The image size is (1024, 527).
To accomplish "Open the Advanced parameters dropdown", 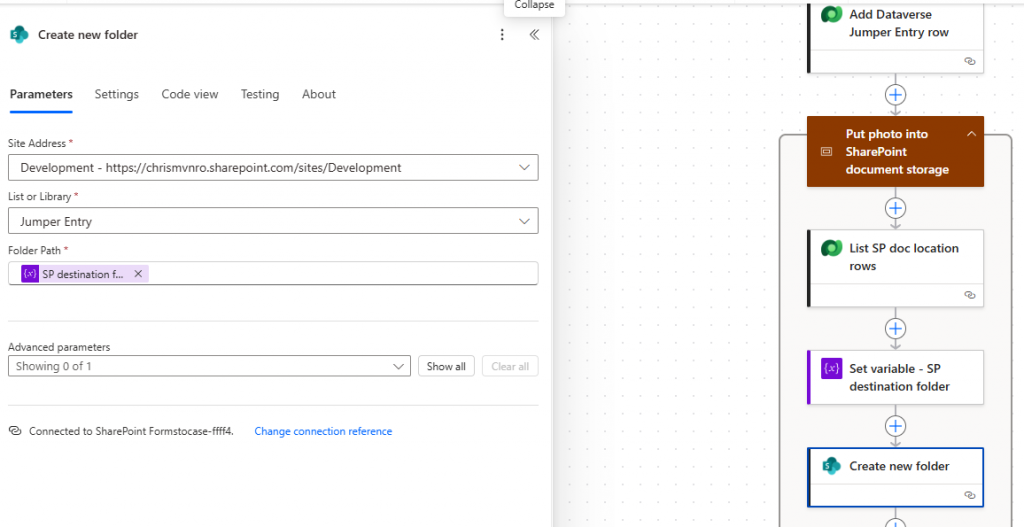I will click(x=397, y=366).
